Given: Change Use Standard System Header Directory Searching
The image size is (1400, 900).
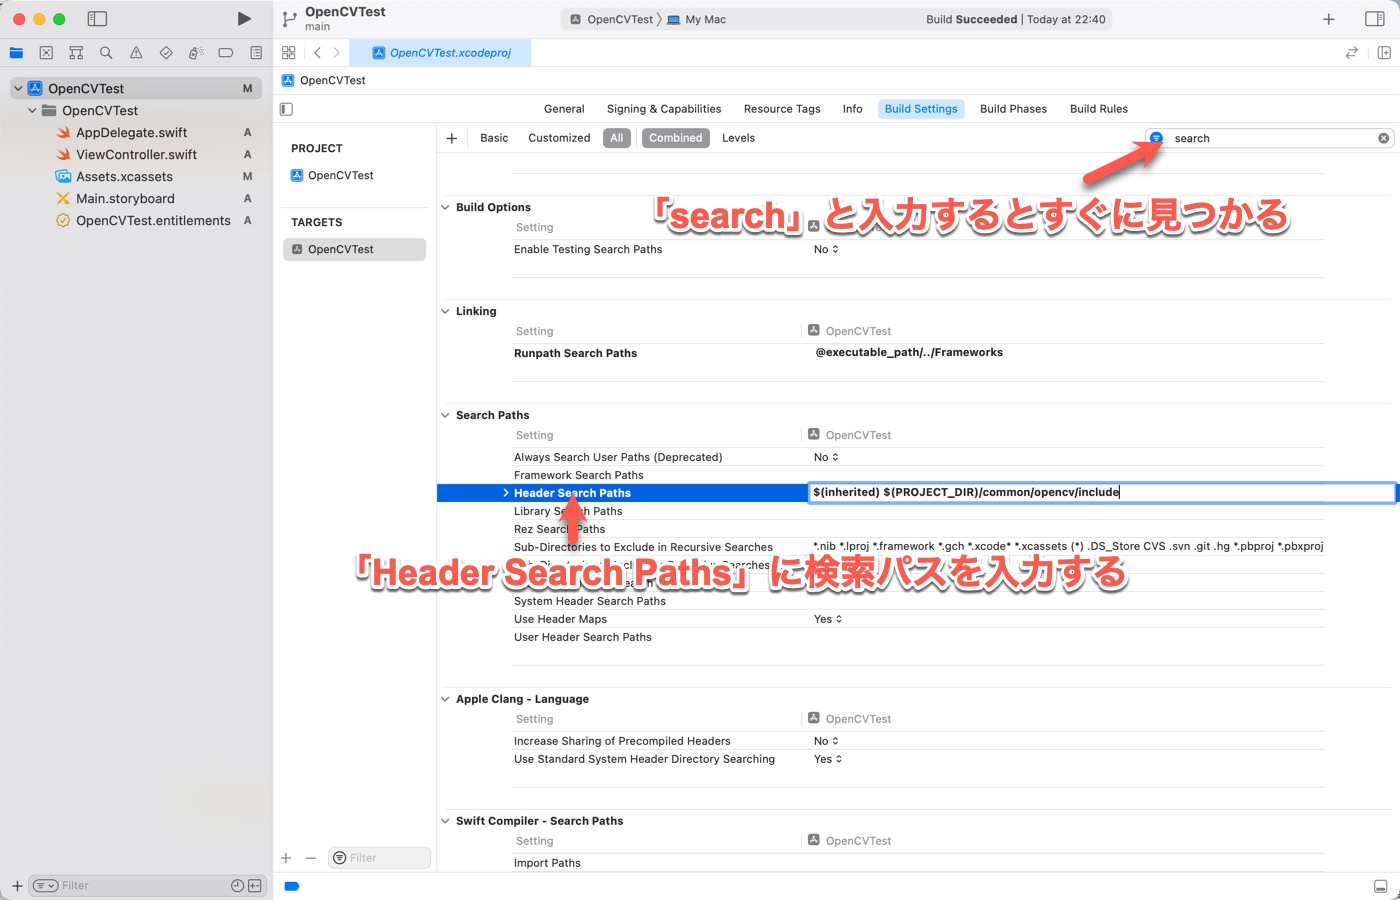Looking at the screenshot, I should pyautogui.click(x=828, y=759).
